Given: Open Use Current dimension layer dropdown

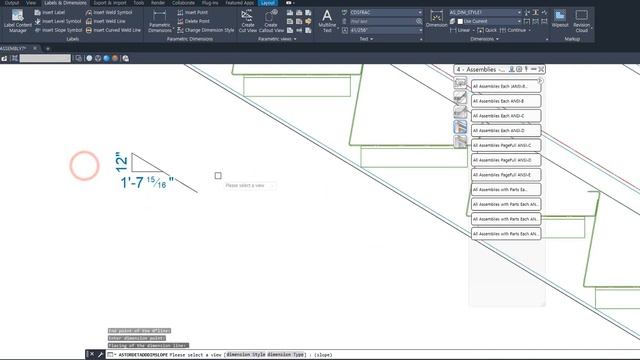Looking at the screenshot, I should pyautogui.click(x=519, y=21).
